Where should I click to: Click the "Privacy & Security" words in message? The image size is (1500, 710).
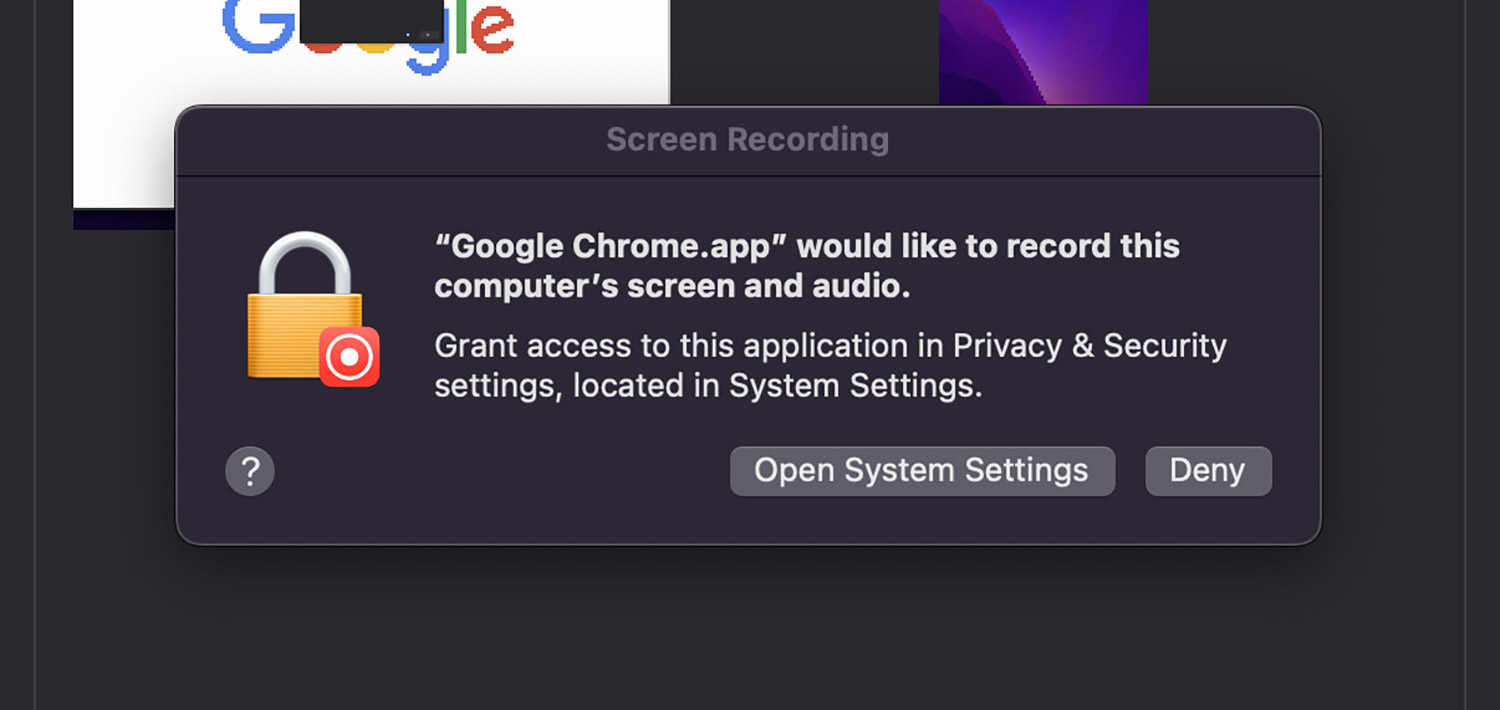click(x=1089, y=346)
